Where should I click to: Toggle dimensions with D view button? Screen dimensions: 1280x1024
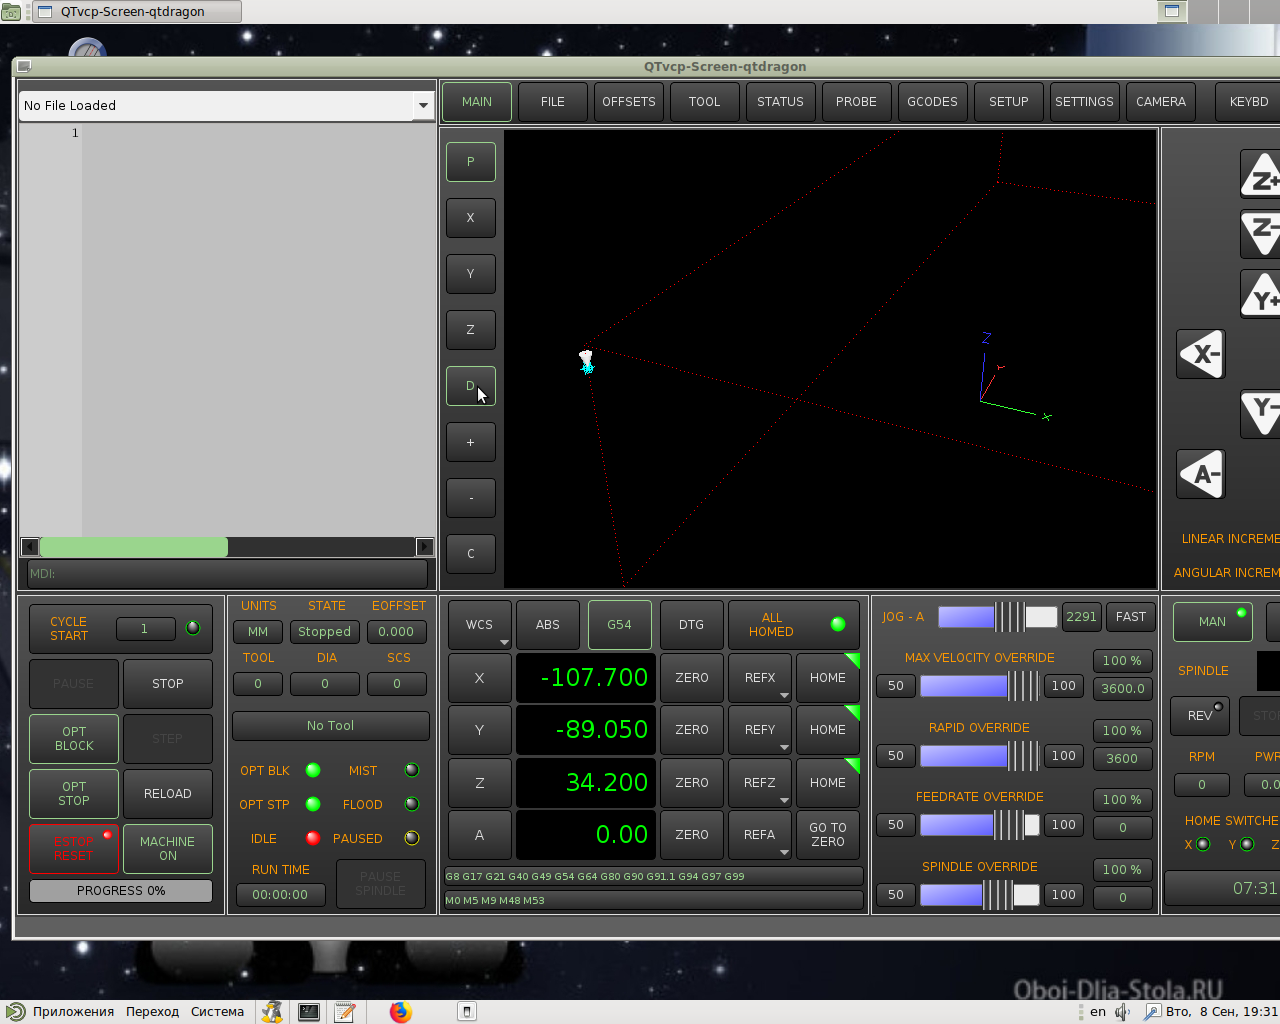pos(471,385)
